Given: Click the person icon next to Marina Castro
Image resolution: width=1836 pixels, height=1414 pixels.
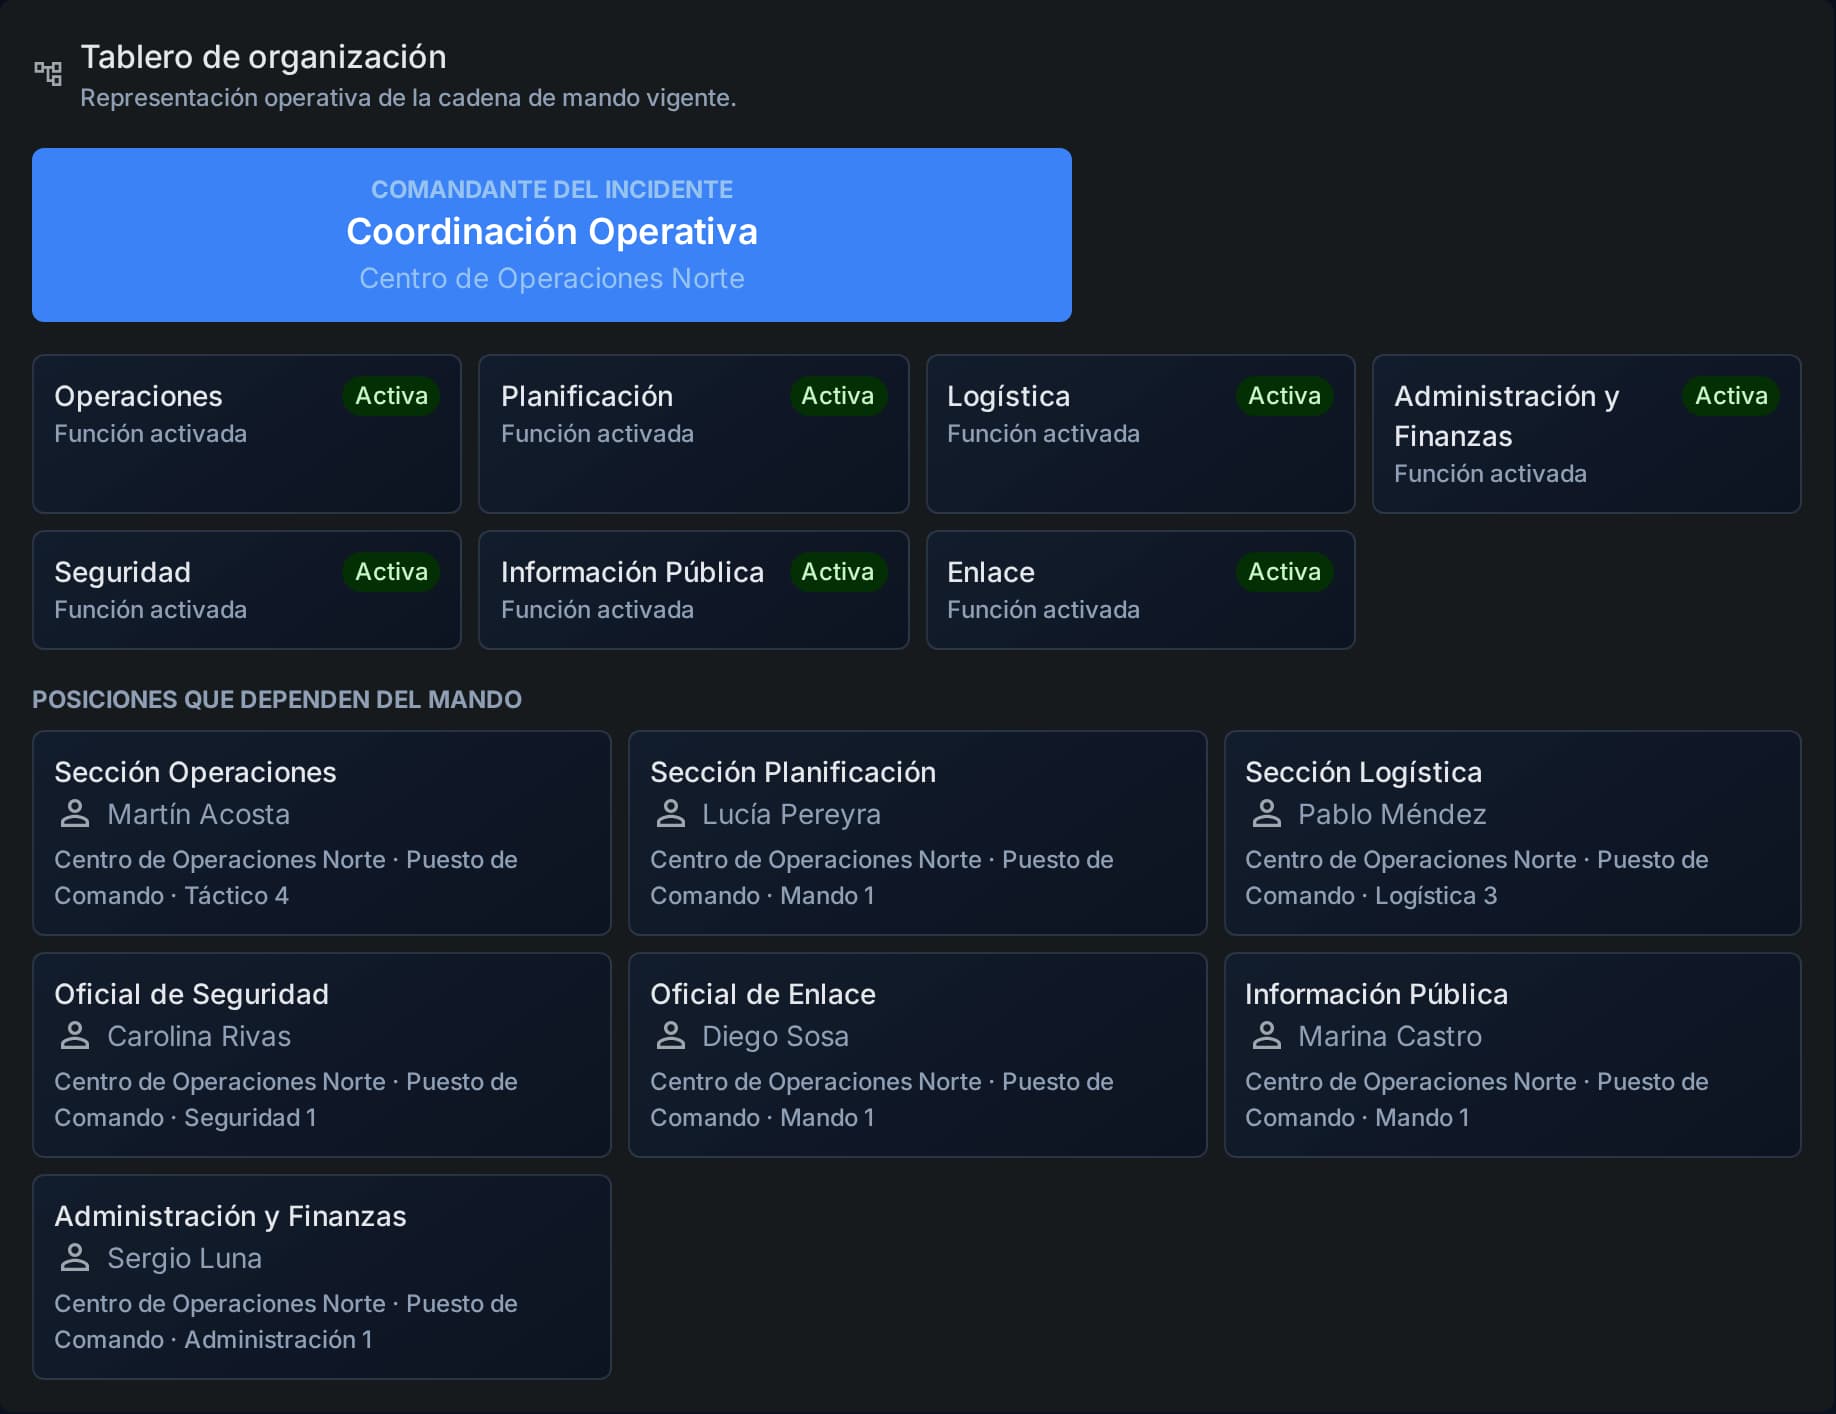Looking at the screenshot, I should 1267,1036.
